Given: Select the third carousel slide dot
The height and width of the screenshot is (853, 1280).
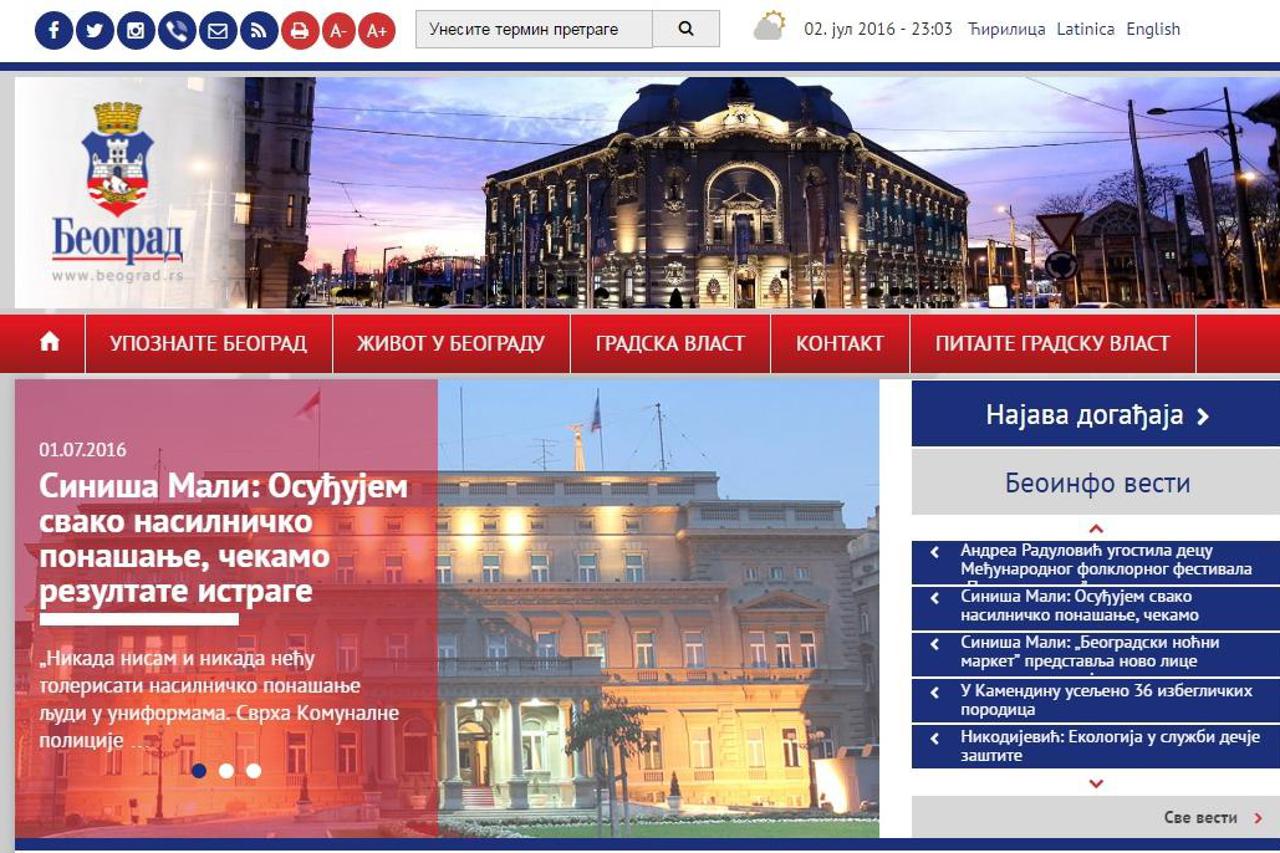Looking at the screenshot, I should tap(254, 770).
